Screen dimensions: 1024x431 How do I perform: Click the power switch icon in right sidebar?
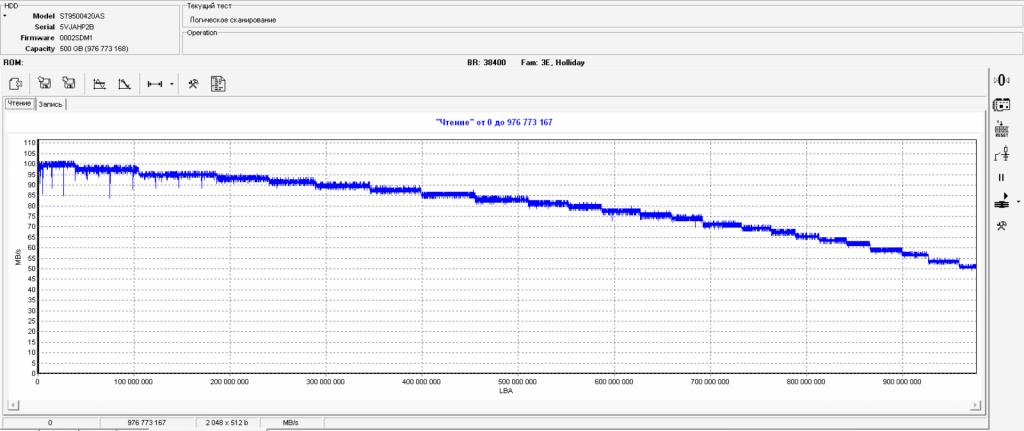pyautogui.click(x=1000, y=154)
